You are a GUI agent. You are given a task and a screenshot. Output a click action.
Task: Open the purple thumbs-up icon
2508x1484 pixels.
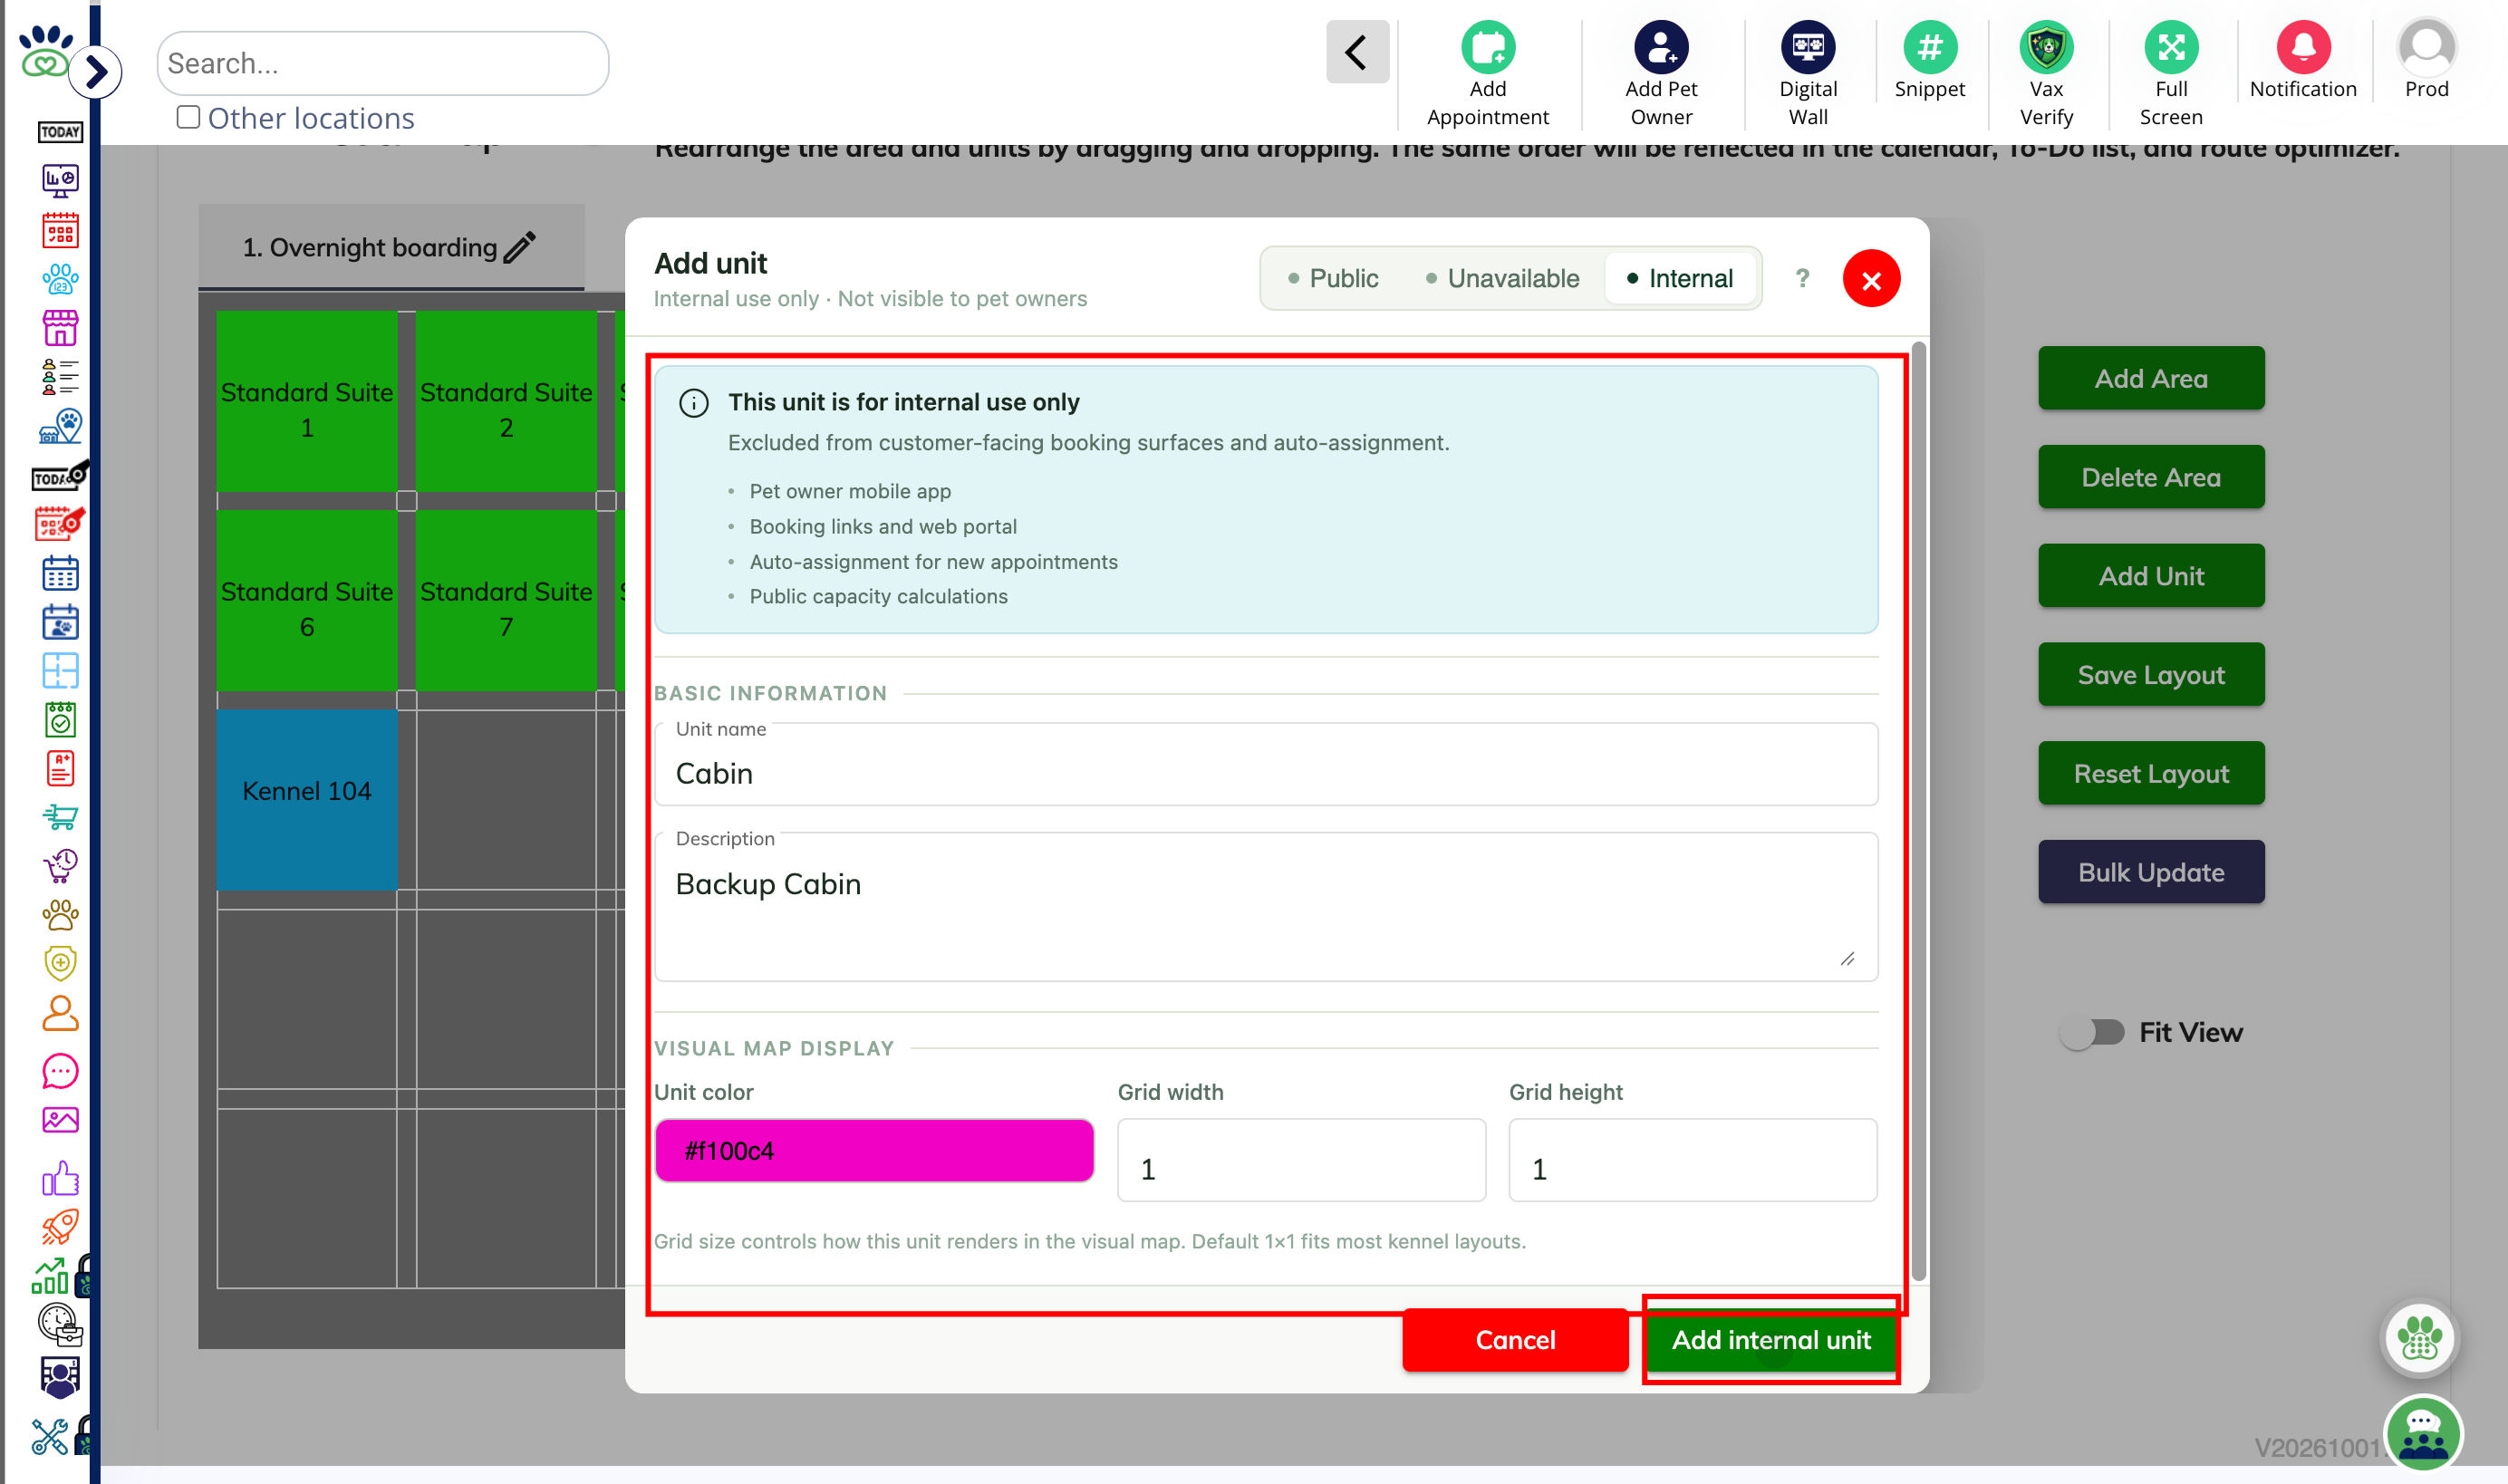tap(60, 1178)
